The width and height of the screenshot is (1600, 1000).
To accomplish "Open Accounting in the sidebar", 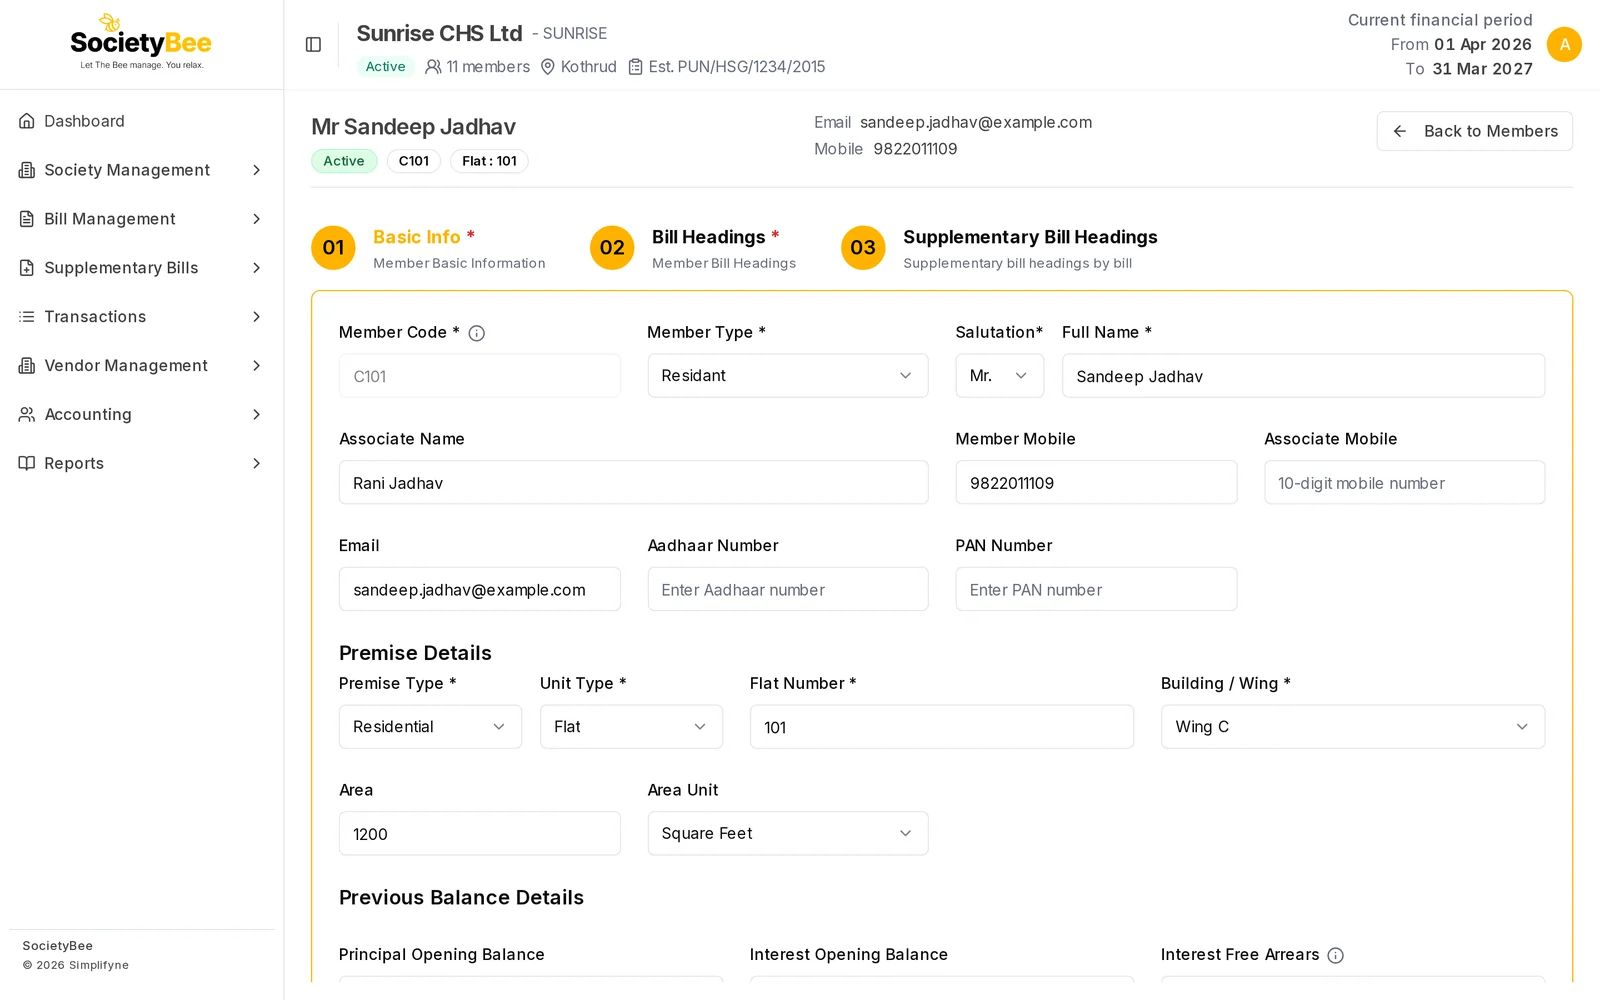I will pos(142,414).
